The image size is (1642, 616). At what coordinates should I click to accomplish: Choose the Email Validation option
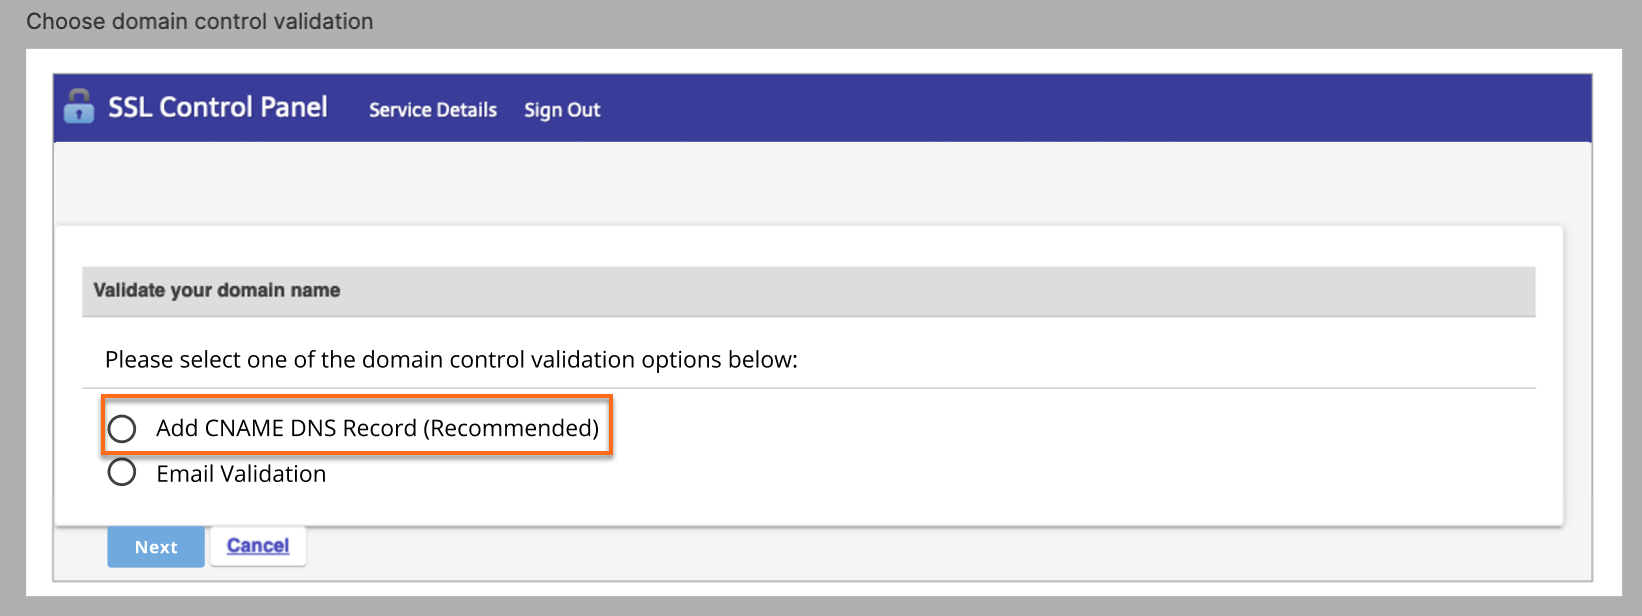click(x=122, y=472)
